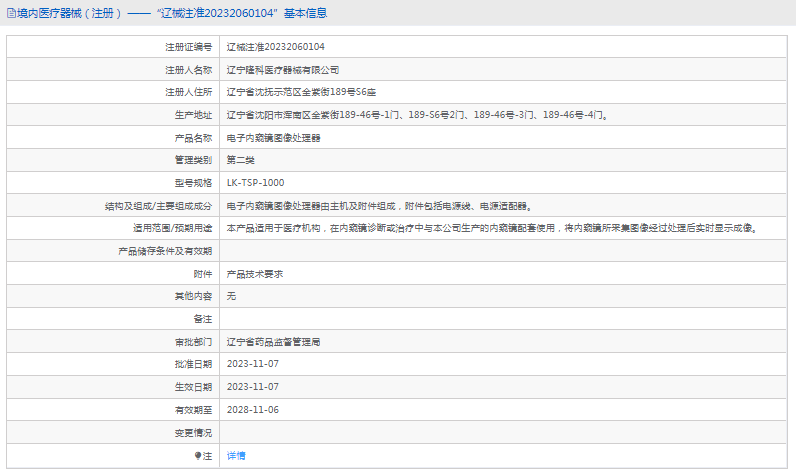The height and width of the screenshot is (473, 796).
Task: Select product name 电子内窥镜图像处理器
Action: [274, 138]
